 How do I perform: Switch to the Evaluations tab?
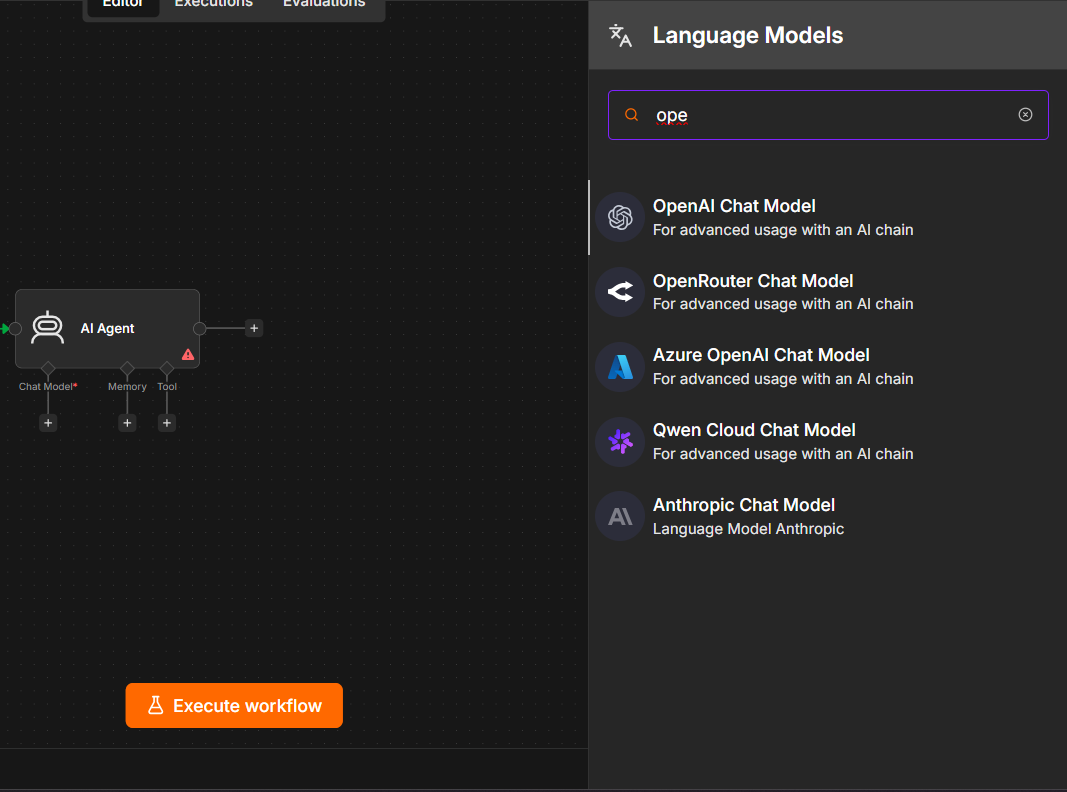click(x=324, y=4)
